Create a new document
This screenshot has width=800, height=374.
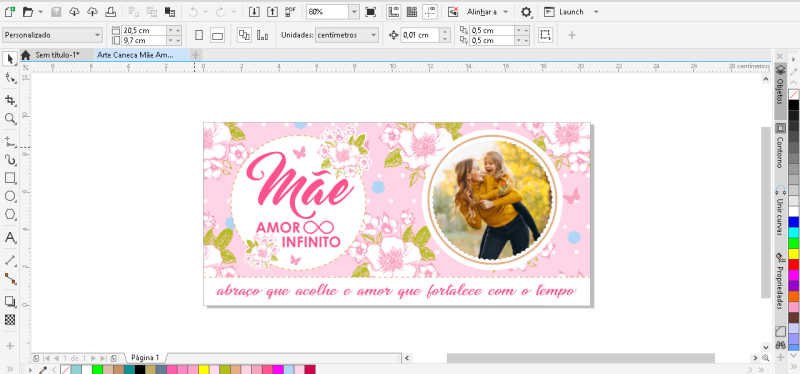(9, 11)
